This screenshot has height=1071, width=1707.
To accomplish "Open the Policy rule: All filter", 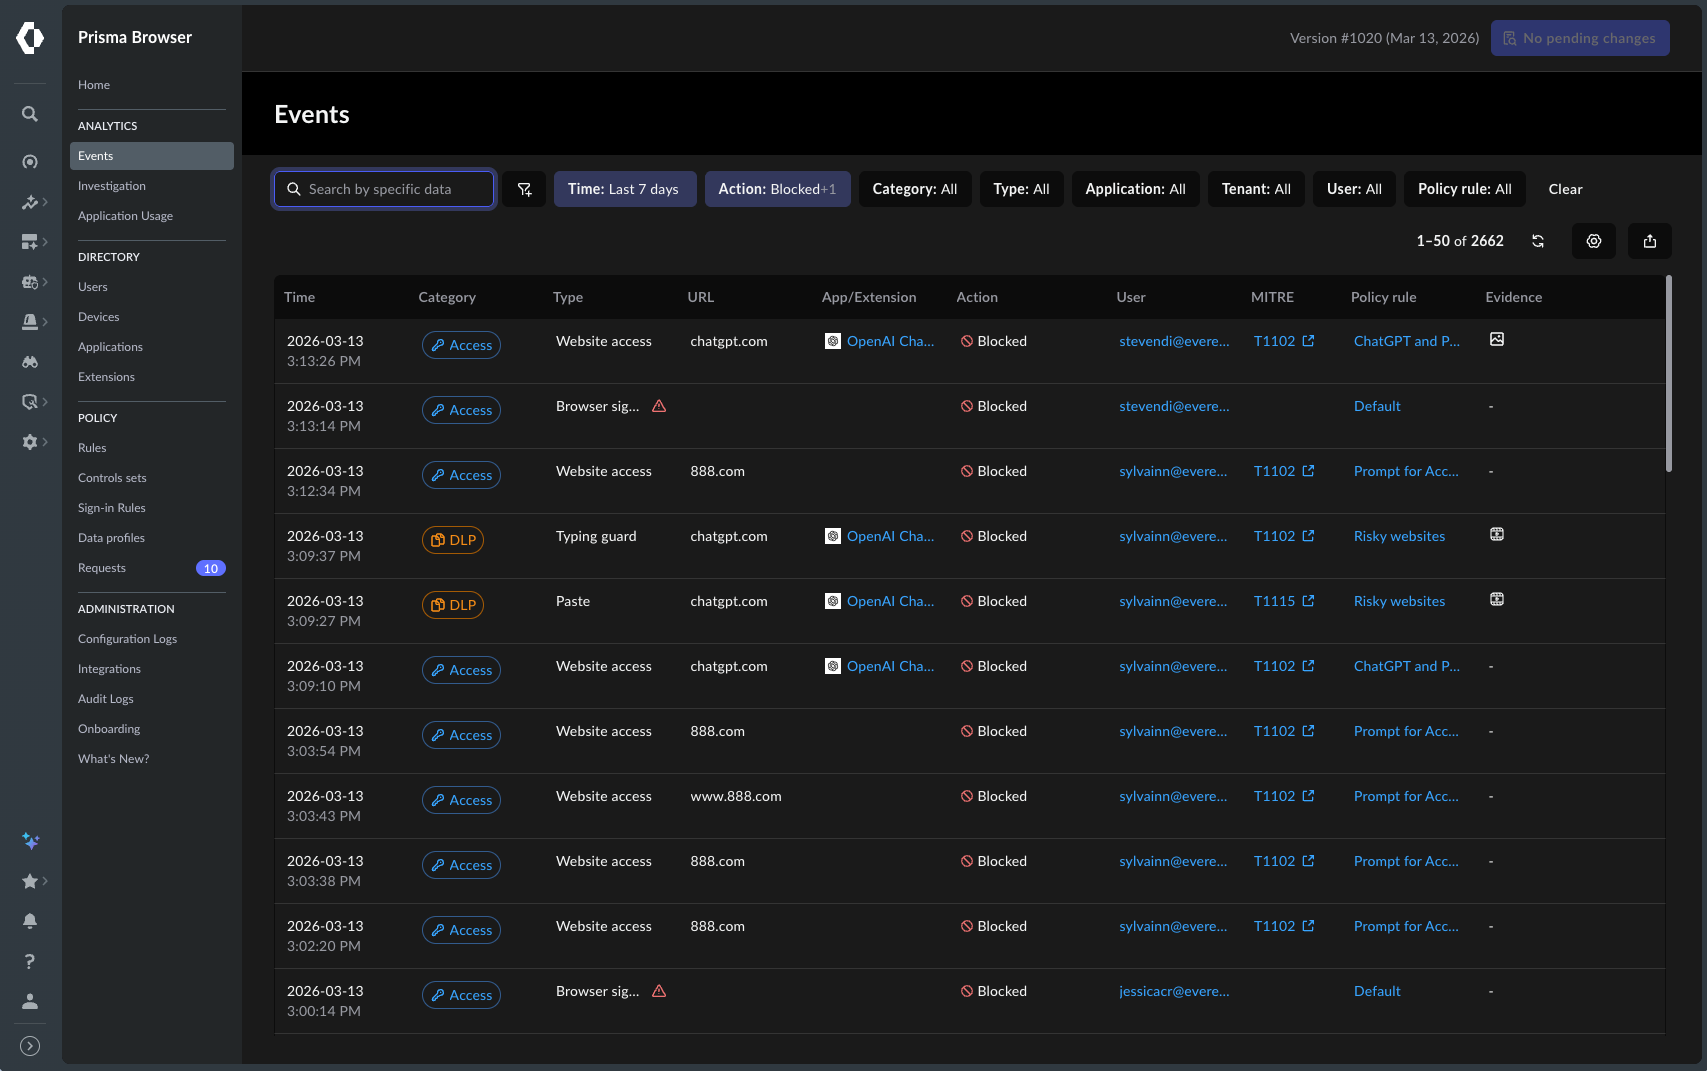I will pos(1464,189).
